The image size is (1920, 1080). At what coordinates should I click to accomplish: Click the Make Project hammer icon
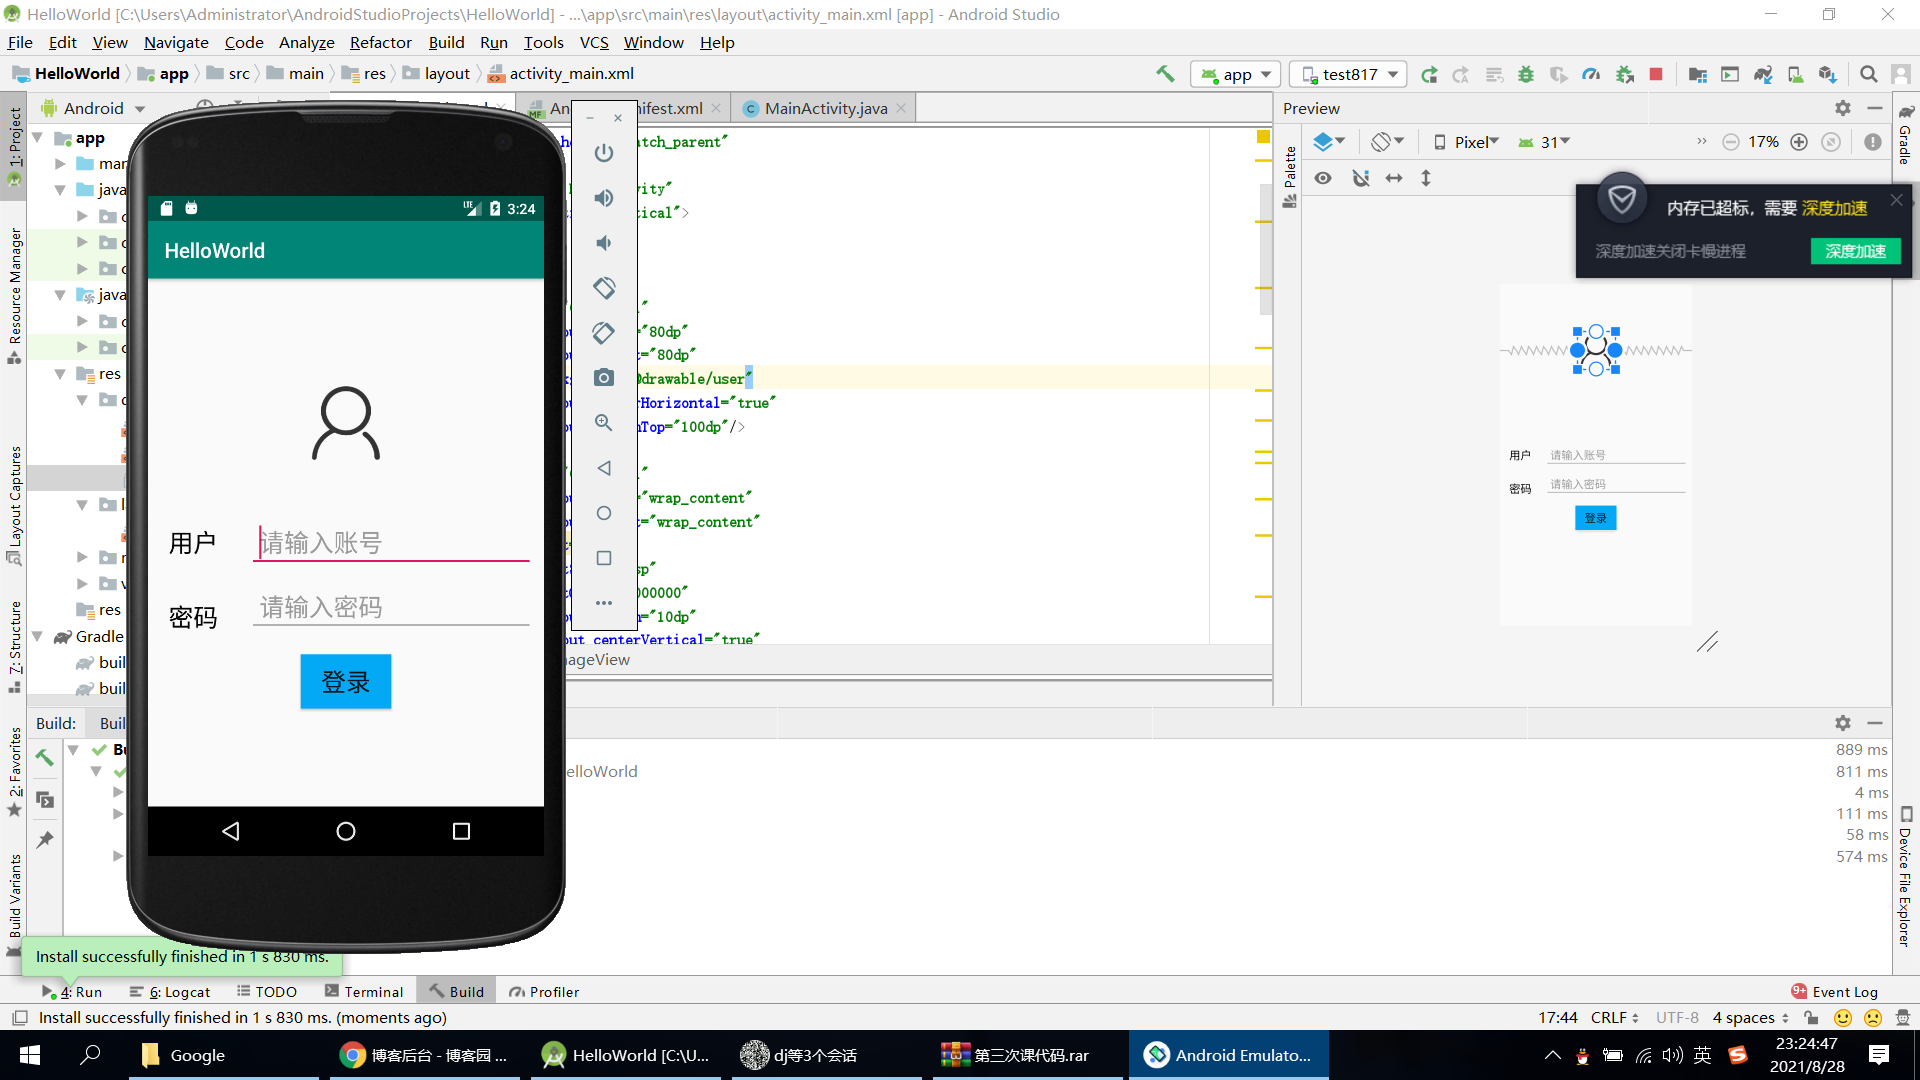click(1165, 74)
